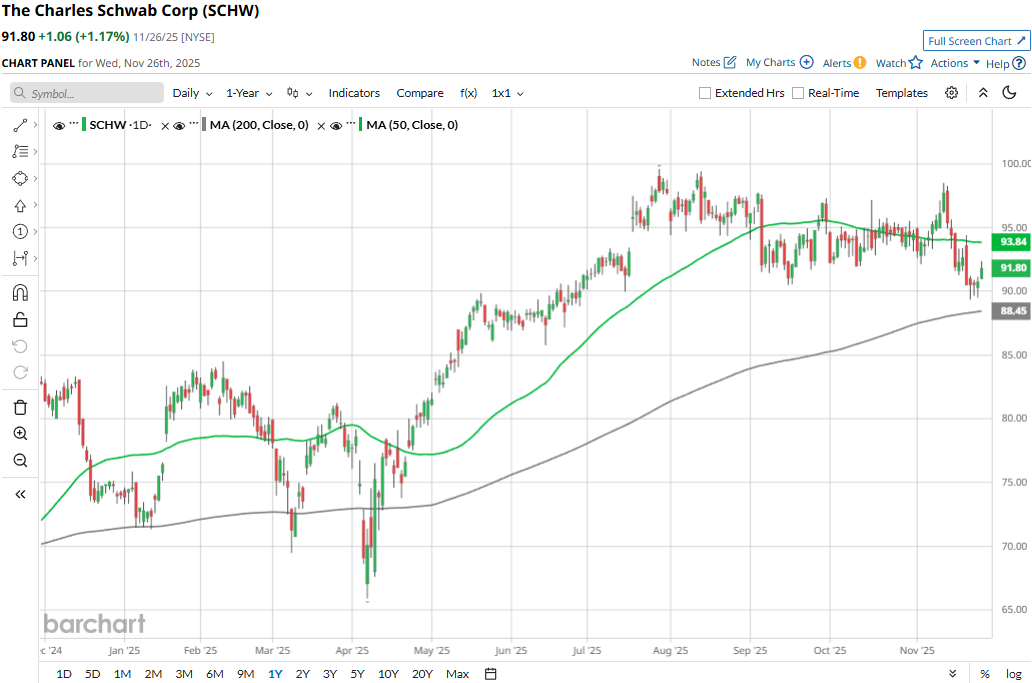Viewport: 1032px width, 683px height.
Task: Open the Daily interval dropdown
Action: [193, 93]
